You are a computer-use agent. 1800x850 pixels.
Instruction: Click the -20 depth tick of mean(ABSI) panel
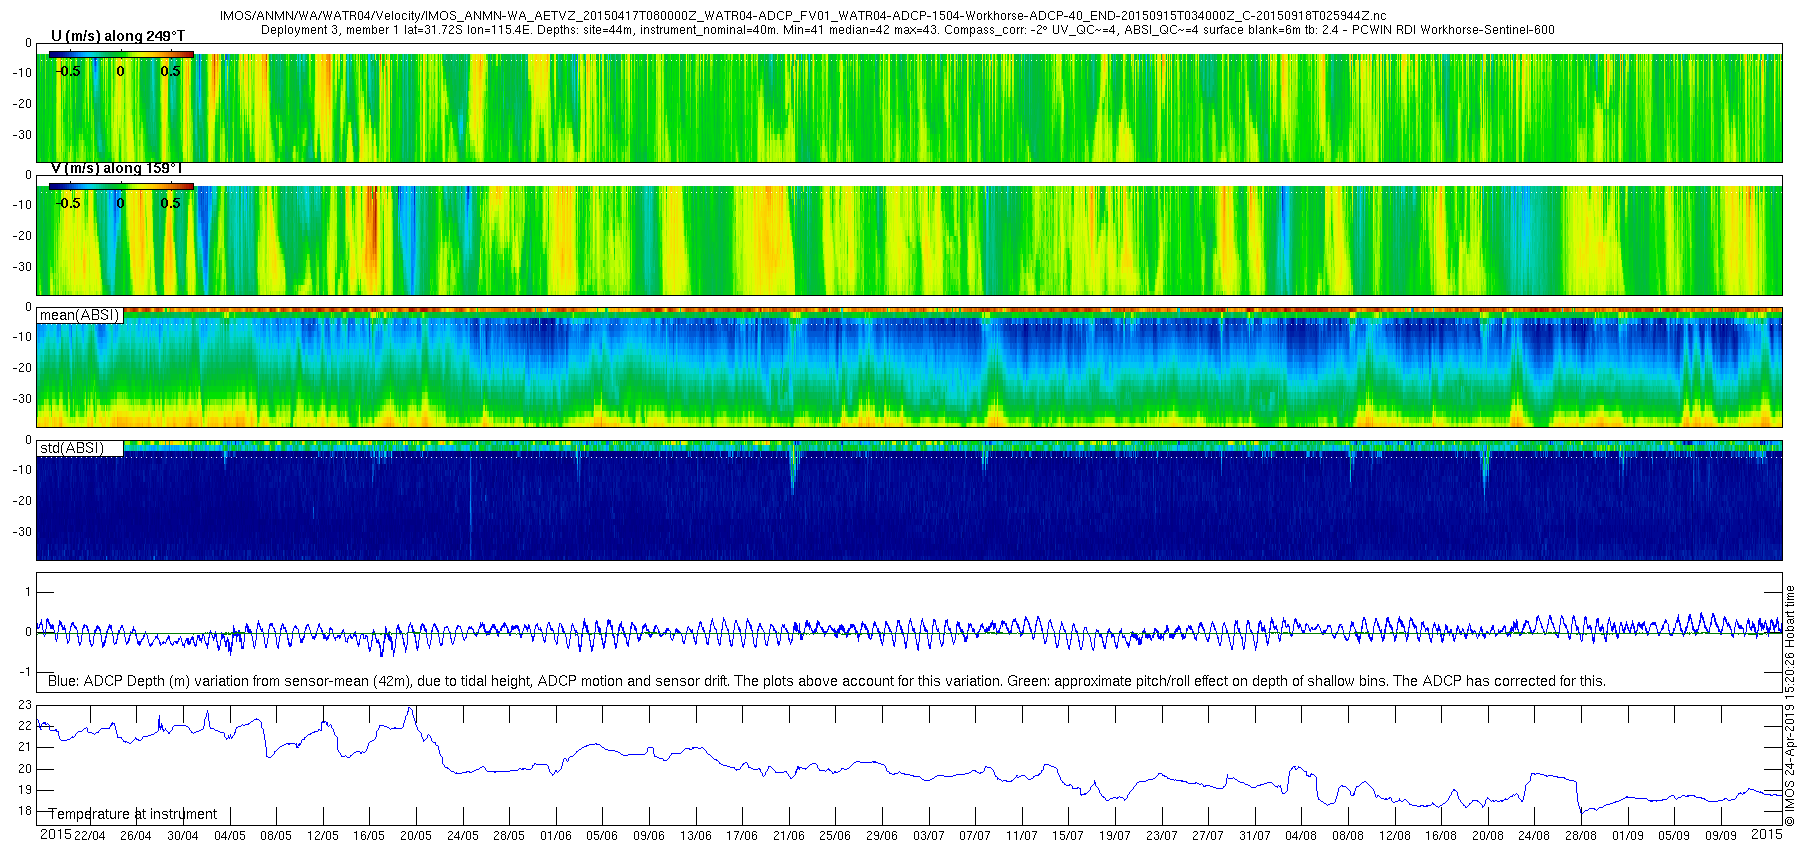click(x=21, y=368)
